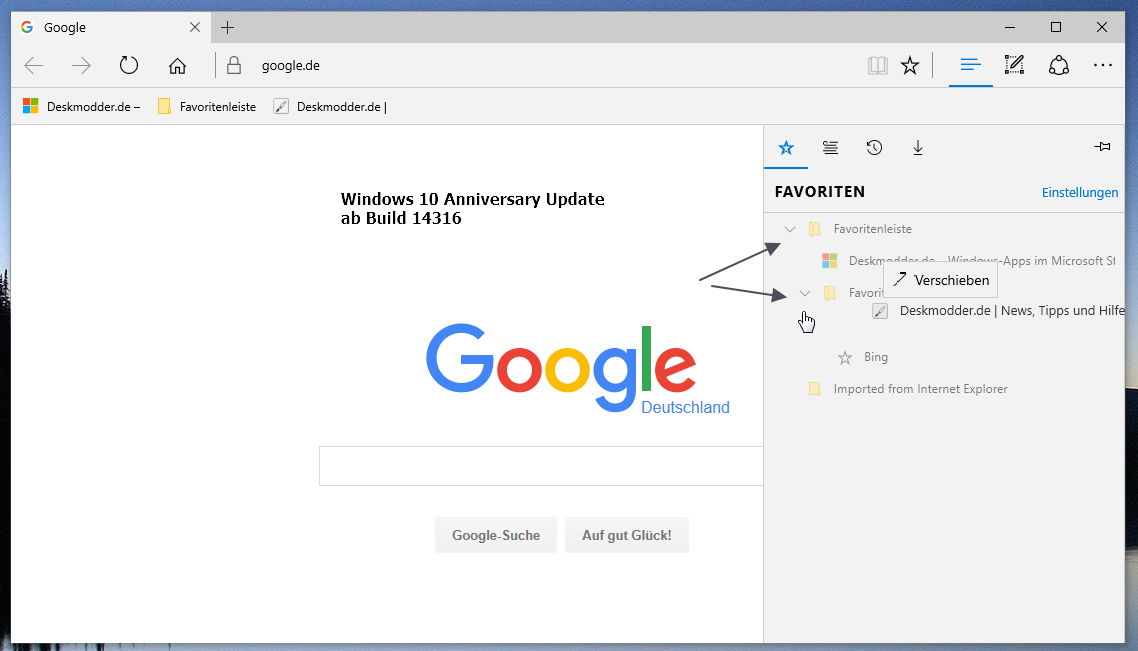This screenshot has width=1138, height=651.
Task: Open the Share icon in toolbar
Action: 1059,65
